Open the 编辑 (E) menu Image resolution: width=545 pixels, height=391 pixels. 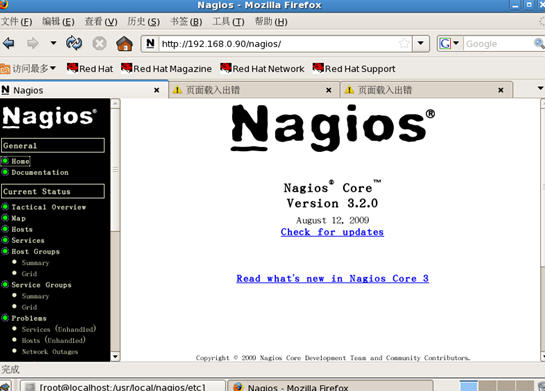click(x=58, y=22)
